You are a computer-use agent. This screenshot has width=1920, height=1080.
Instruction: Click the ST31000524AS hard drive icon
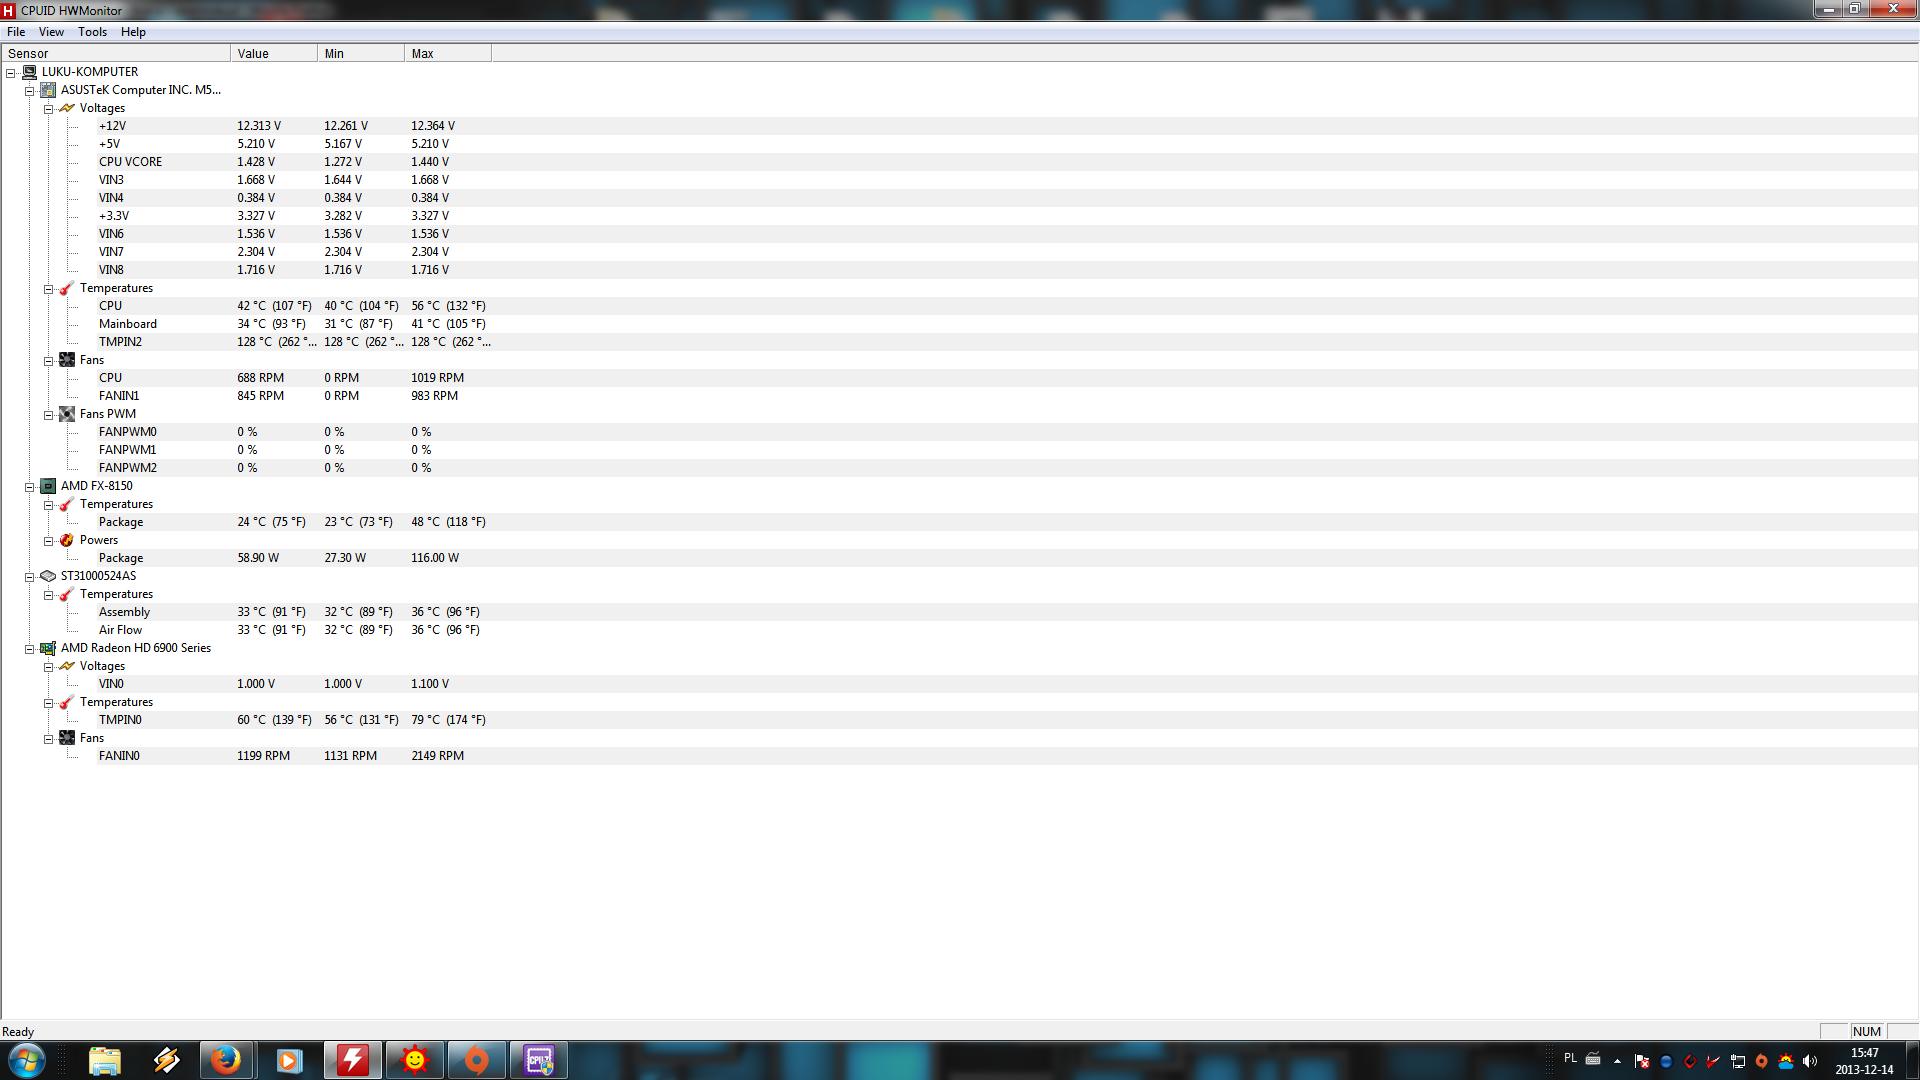[48, 576]
